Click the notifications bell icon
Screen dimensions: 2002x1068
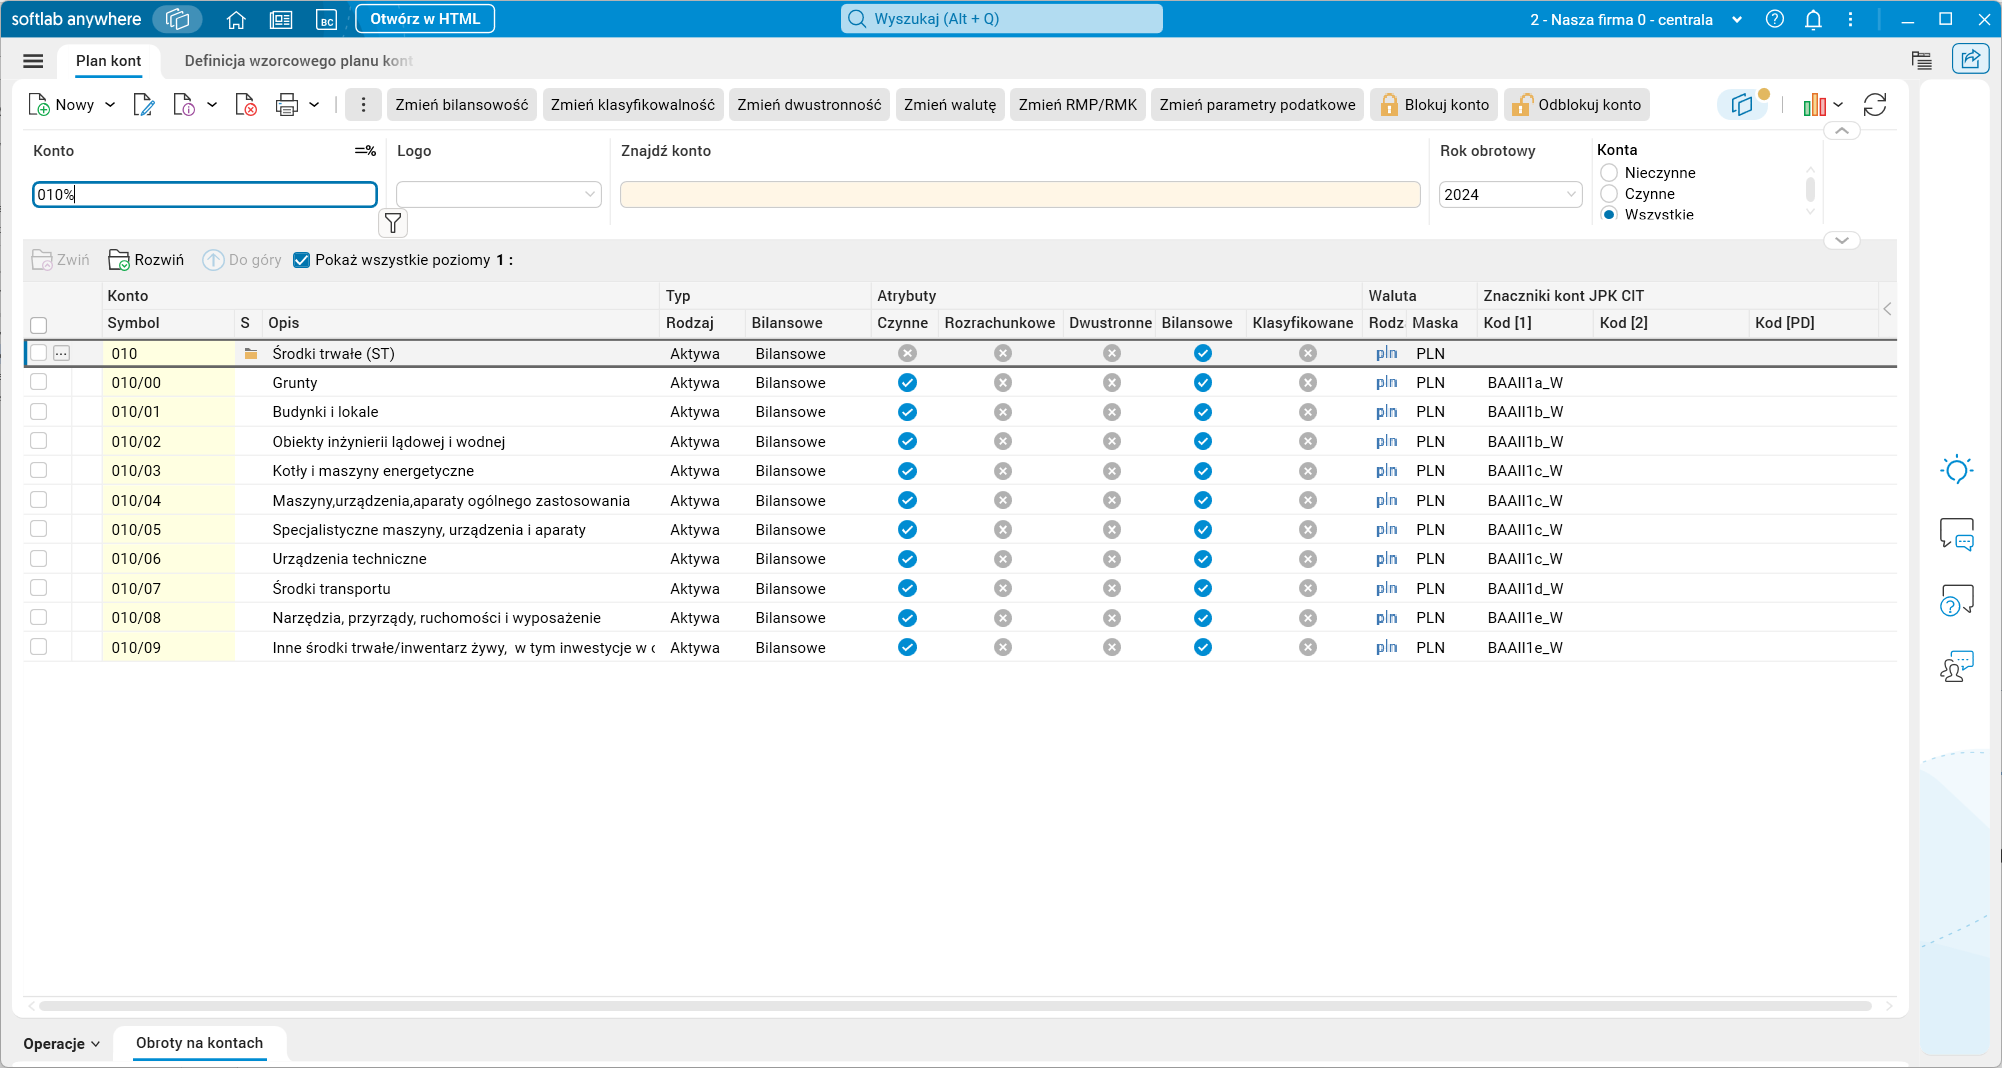[x=1813, y=19]
